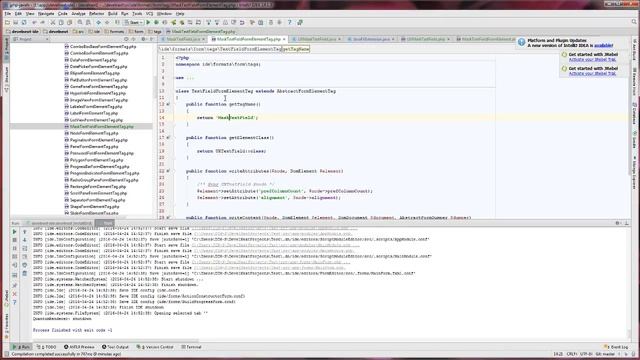
Task: Click the green Run button in main toolbar
Action: (x=149, y=22)
